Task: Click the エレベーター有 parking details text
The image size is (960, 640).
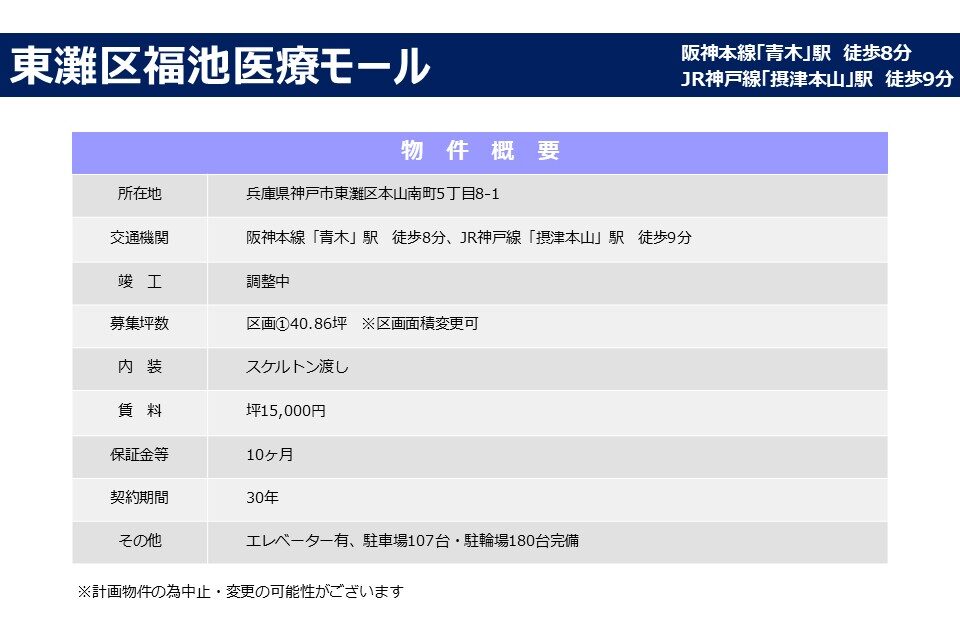Action: coord(412,541)
